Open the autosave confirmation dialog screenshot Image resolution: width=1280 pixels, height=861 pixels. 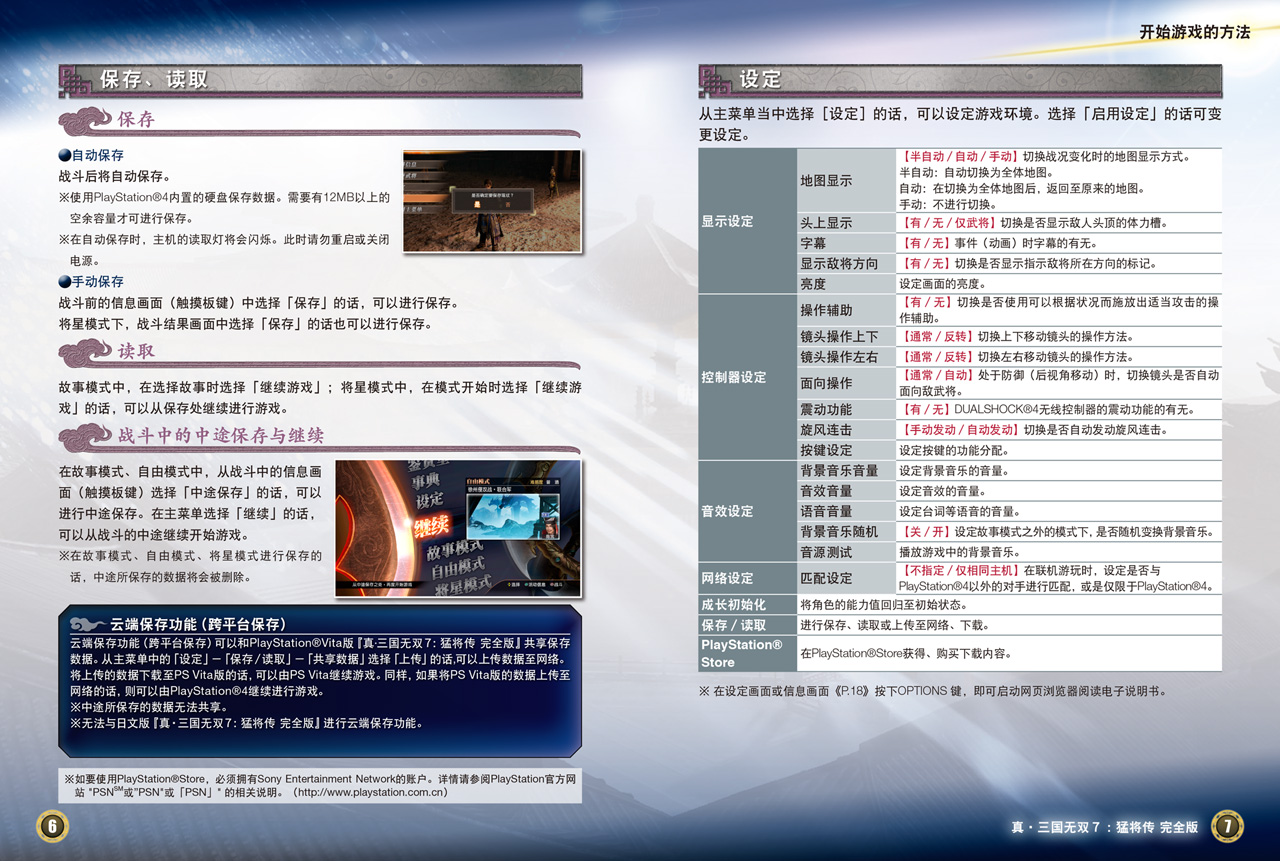coord(491,201)
